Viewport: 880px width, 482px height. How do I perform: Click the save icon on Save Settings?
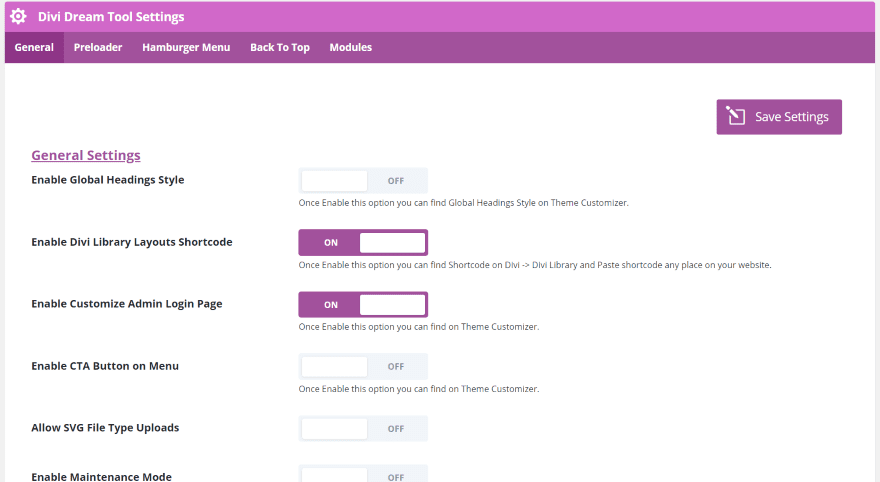735,116
